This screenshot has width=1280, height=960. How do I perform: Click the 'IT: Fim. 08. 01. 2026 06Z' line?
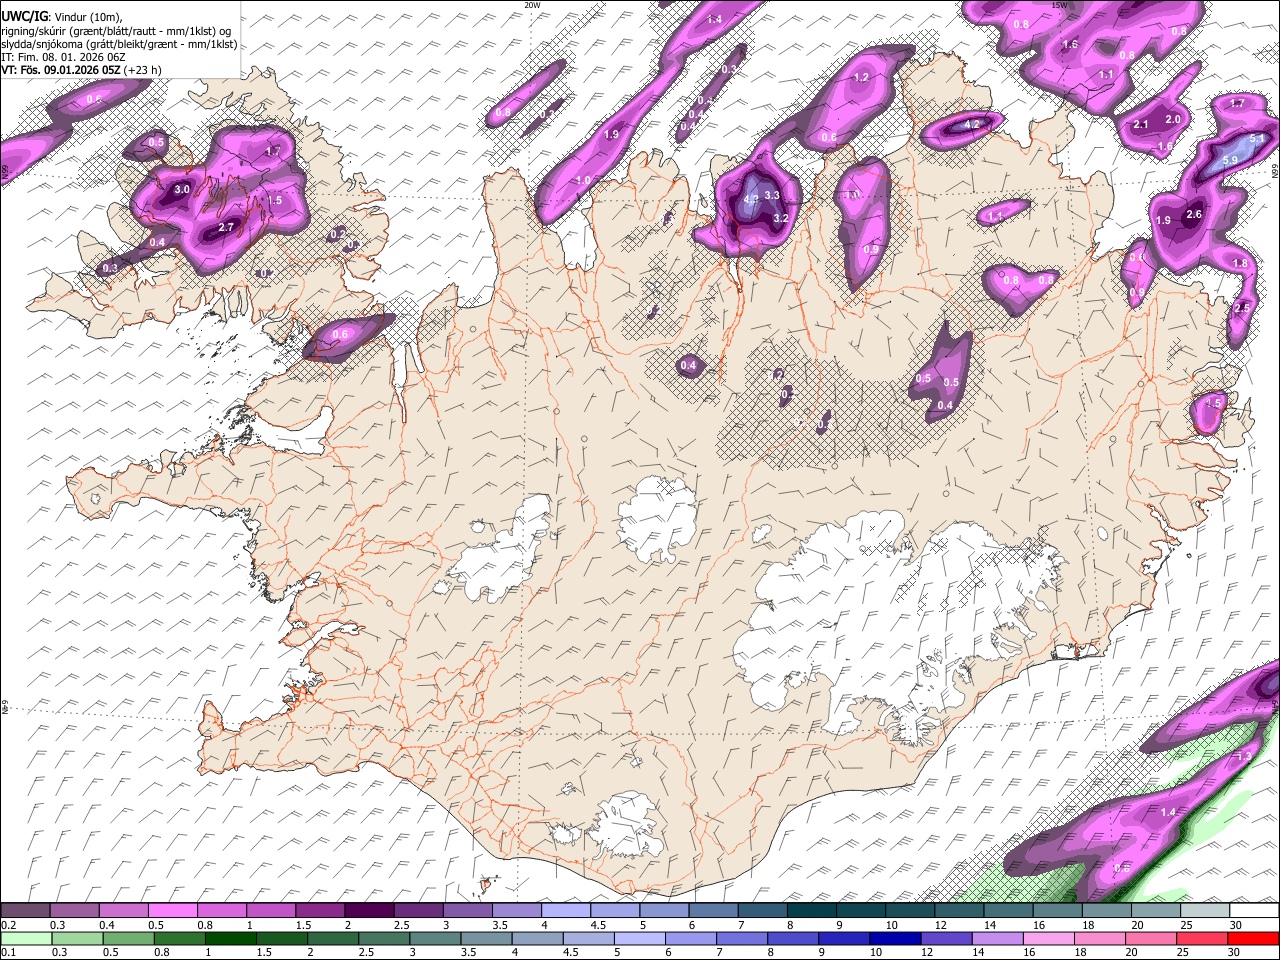coord(63,57)
